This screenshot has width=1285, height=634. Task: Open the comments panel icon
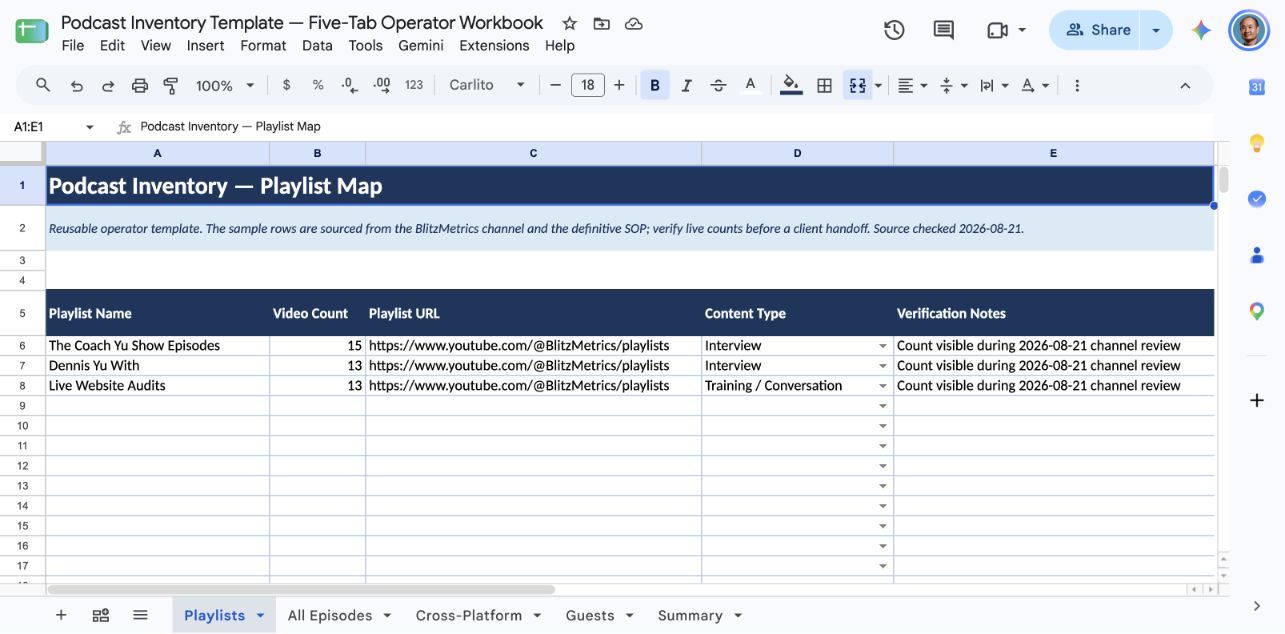click(943, 30)
